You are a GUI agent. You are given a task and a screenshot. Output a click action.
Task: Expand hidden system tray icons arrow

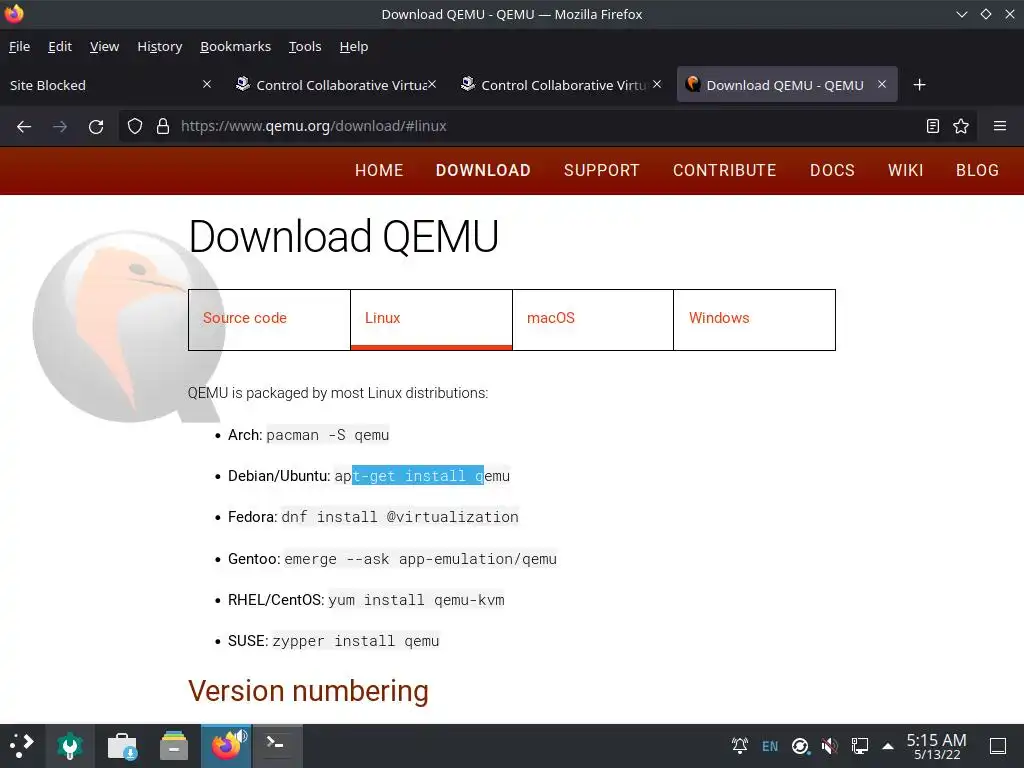tap(888, 746)
